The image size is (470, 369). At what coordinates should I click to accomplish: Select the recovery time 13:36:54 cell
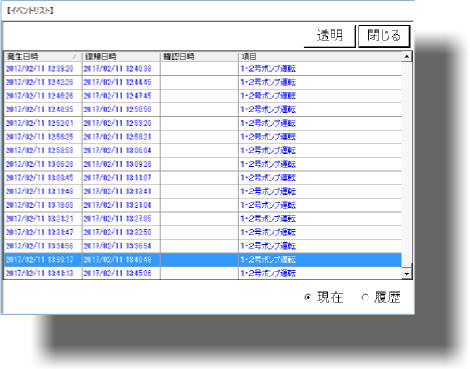point(121,246)
